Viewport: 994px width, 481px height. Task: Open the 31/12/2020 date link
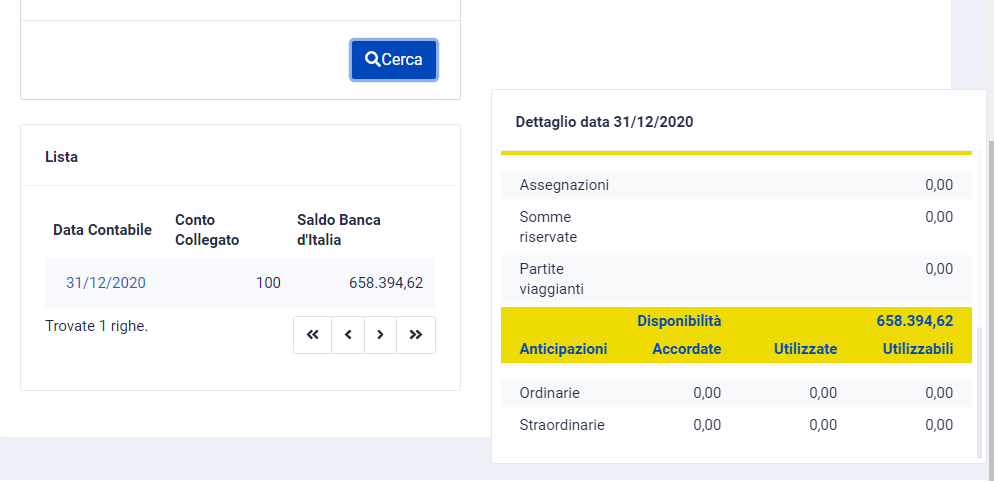coord(106,283)
